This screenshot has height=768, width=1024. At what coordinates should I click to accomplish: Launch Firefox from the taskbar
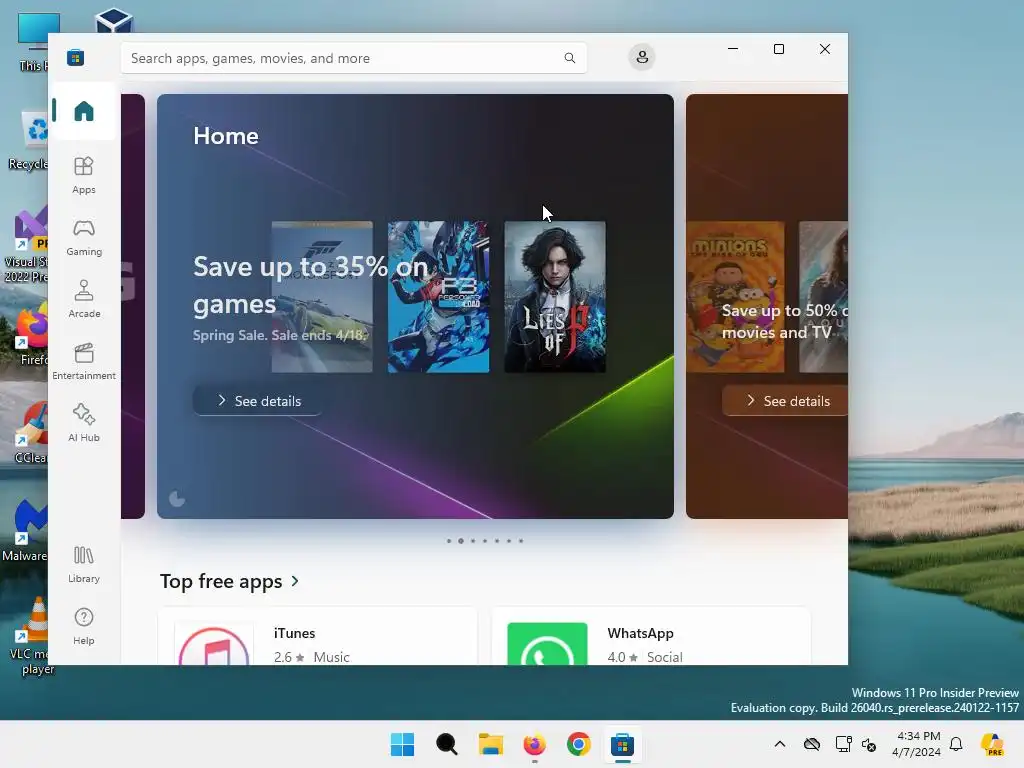(534, 744)
